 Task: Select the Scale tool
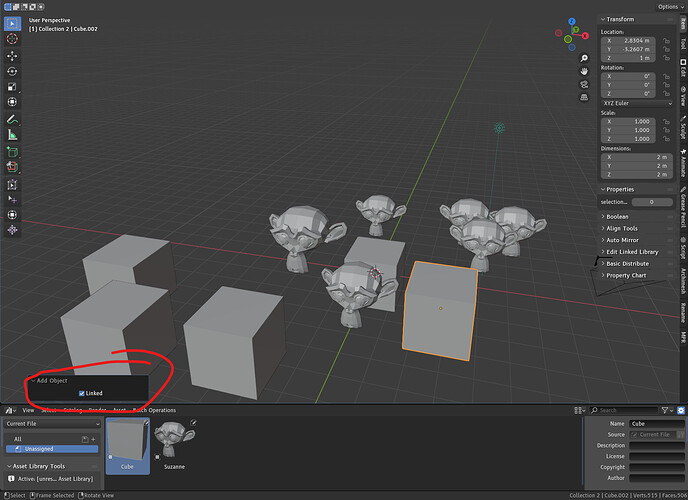coord(12,86)
